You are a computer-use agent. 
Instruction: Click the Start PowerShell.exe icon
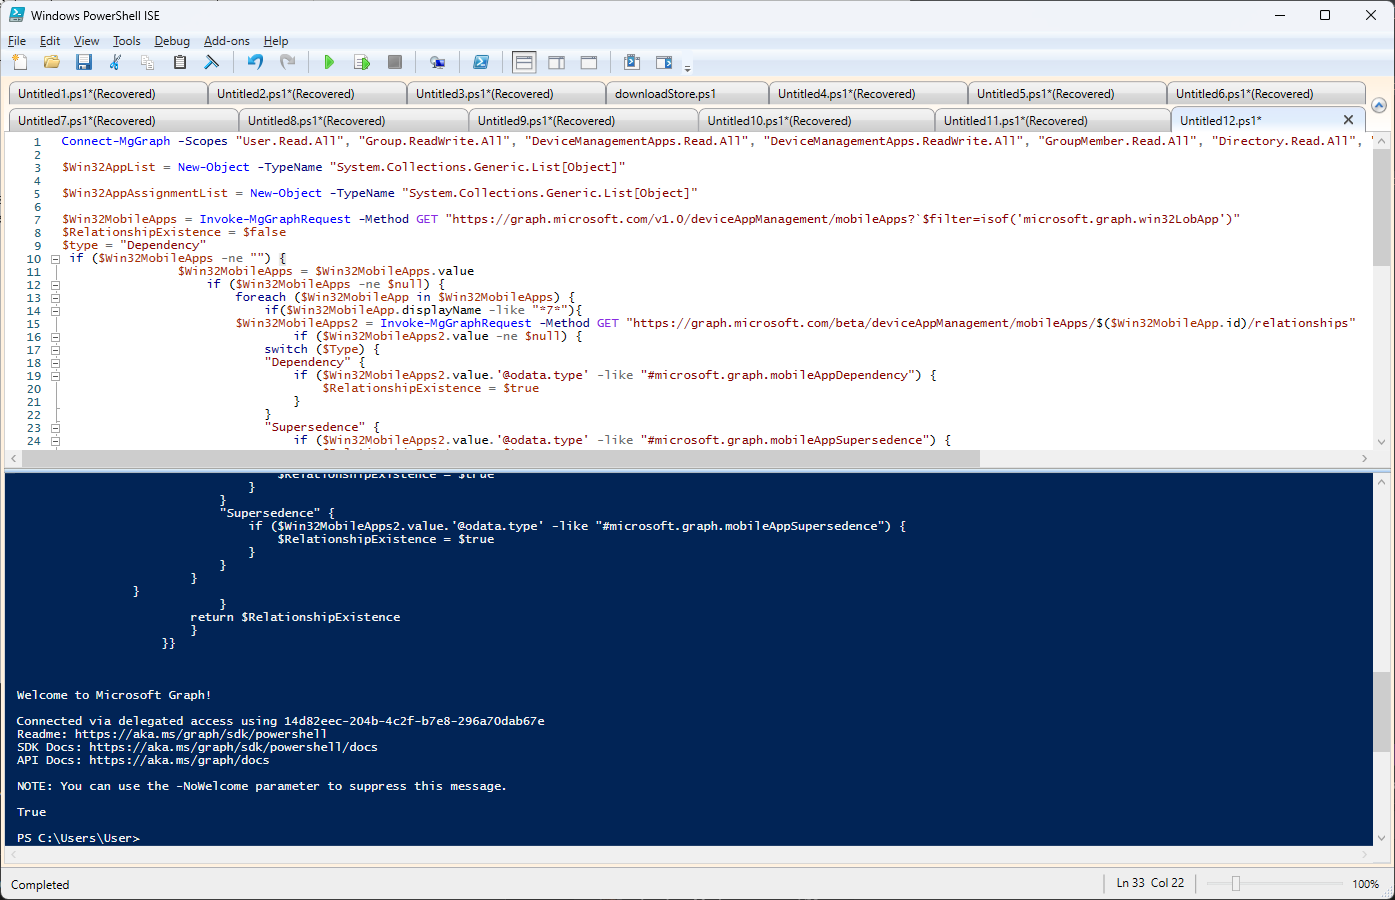tap(481, 62)
